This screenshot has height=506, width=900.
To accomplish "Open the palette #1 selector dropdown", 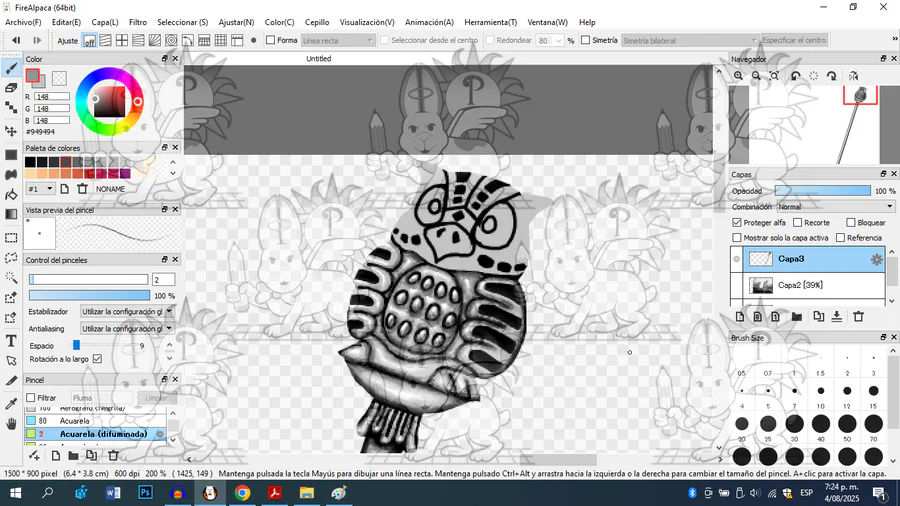I will pos(40,189).
